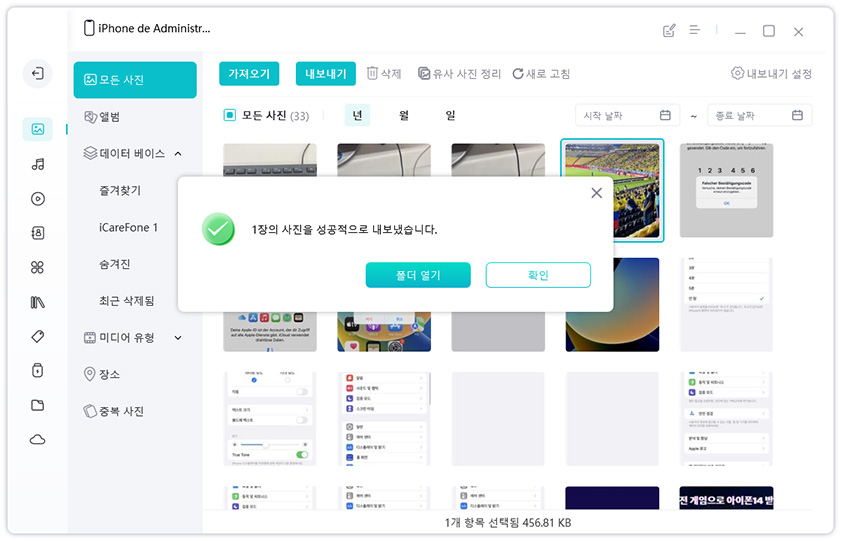Screen dimensions: 841x541
Task: Expand the 미디어 유형 section
Action: pos(178,338)
